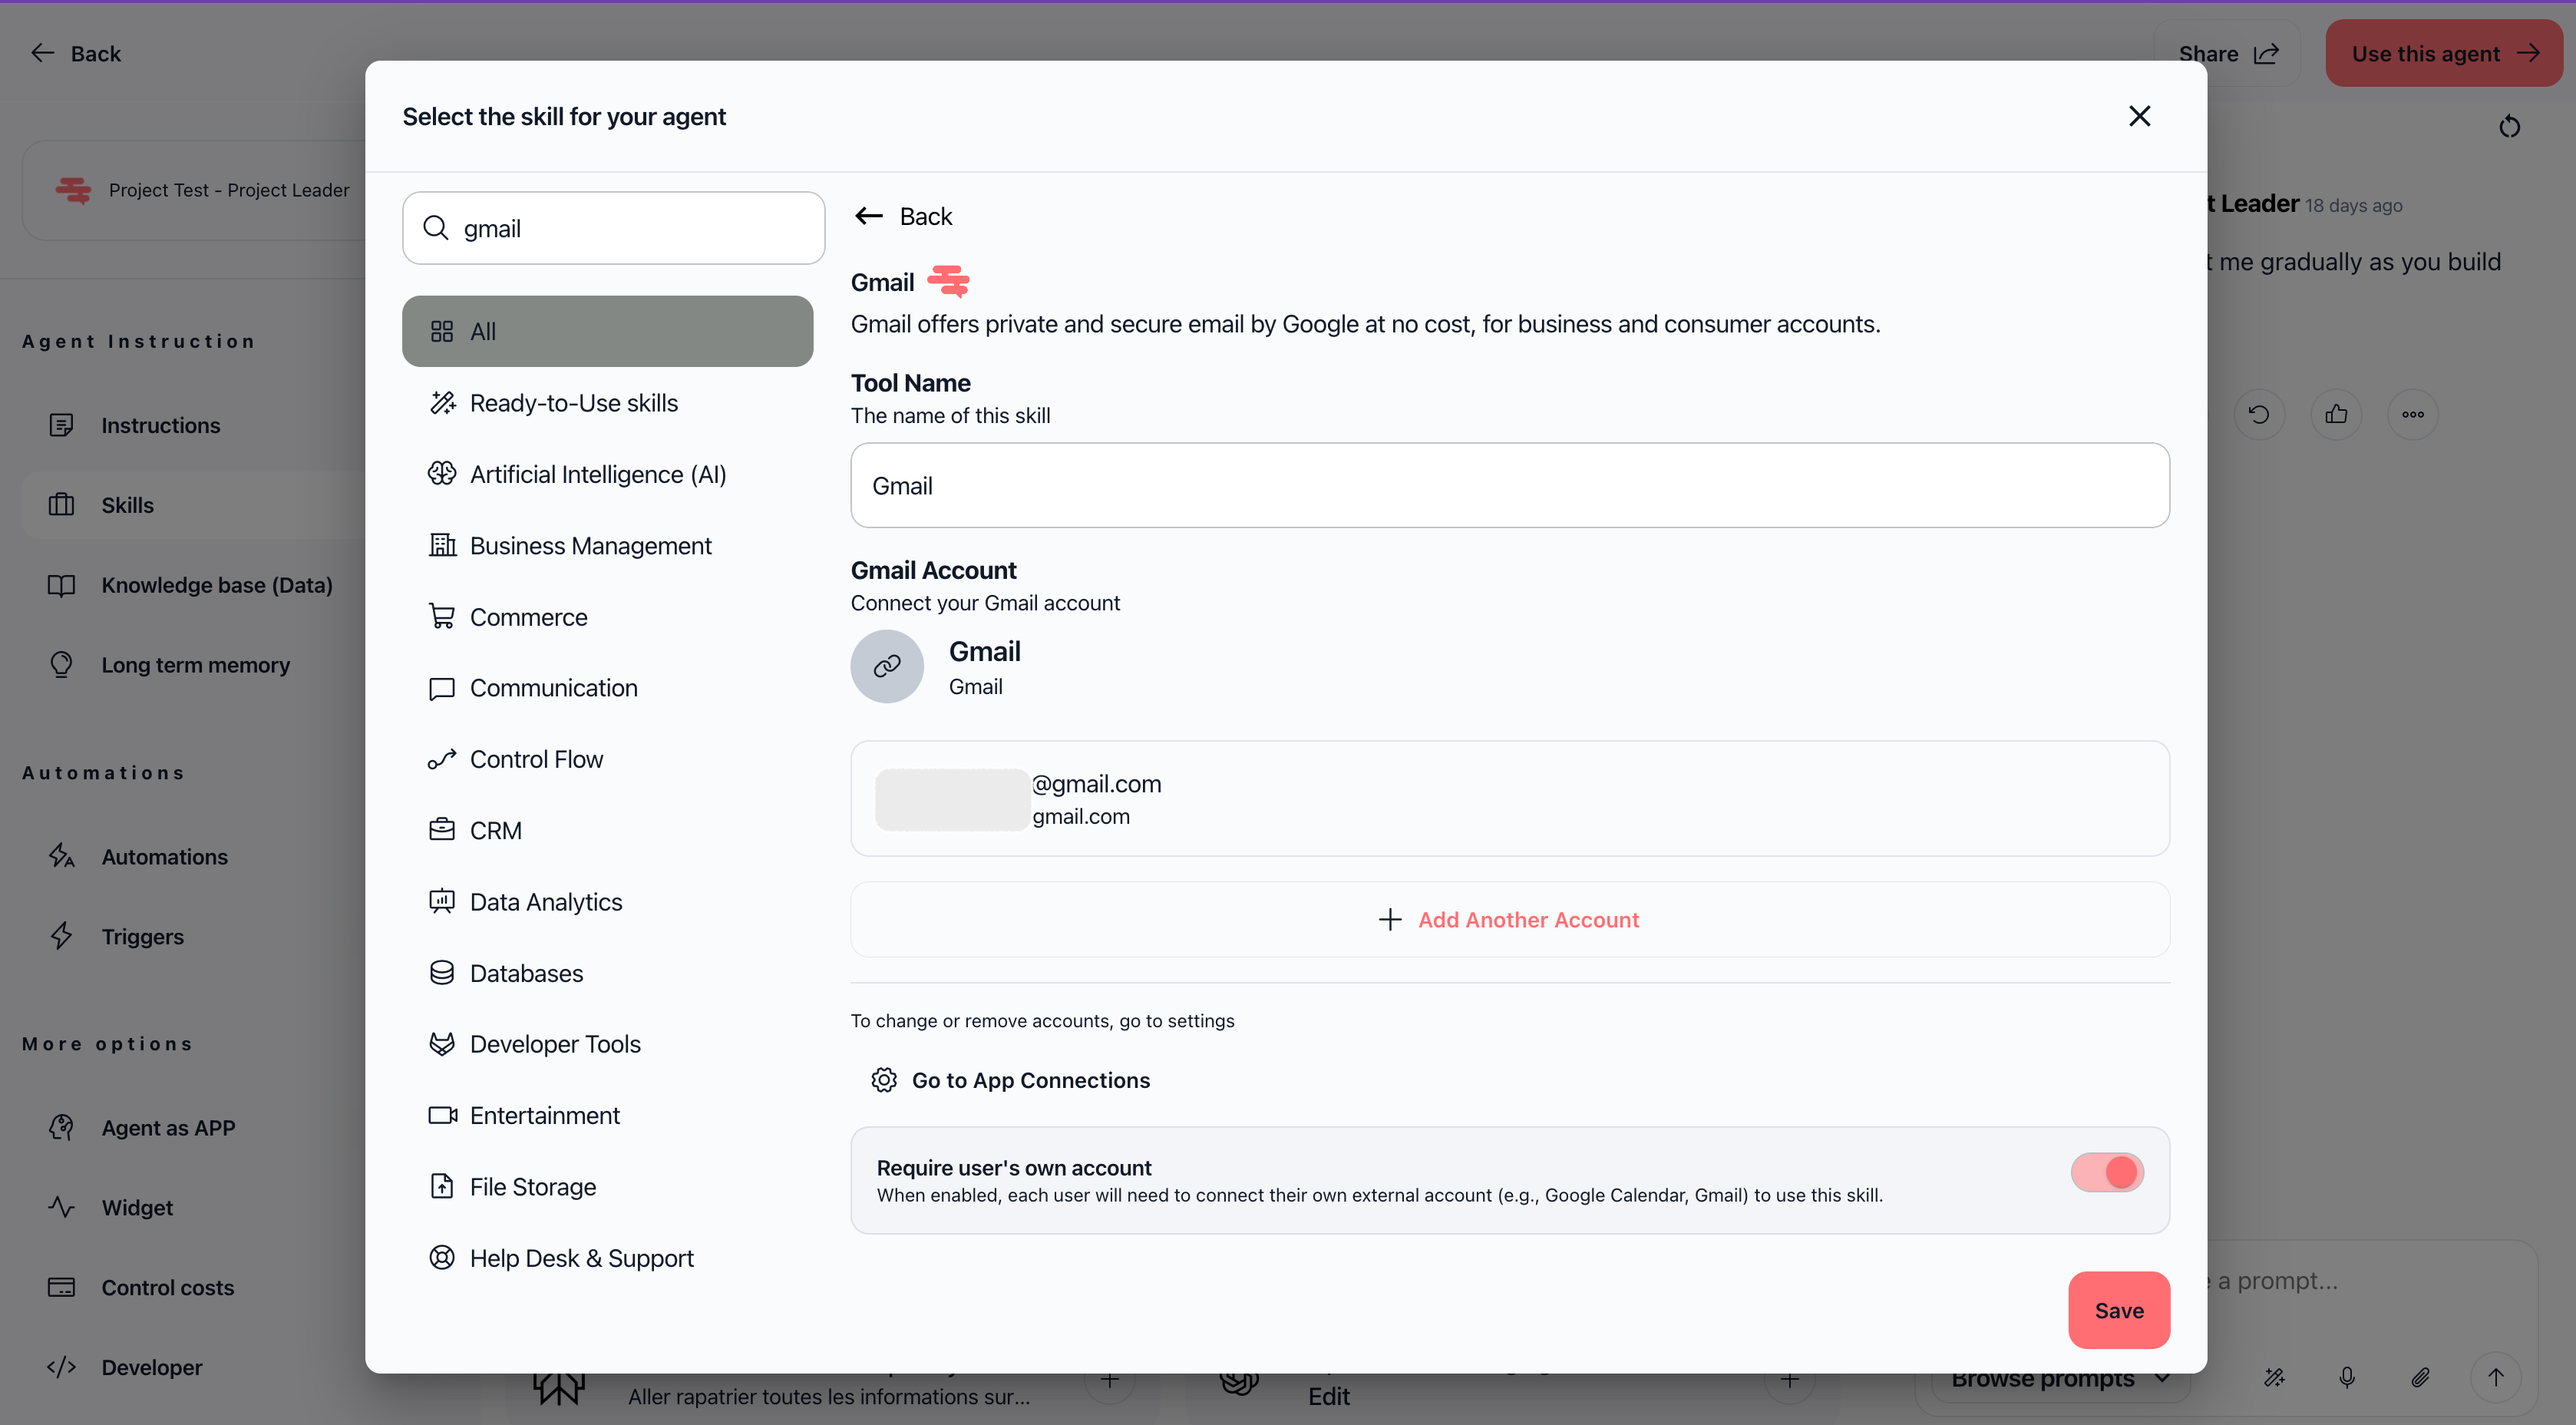Click the thumbs up icon
This screenshot has width=2576, height=1425.
(x=2336, y=414)
